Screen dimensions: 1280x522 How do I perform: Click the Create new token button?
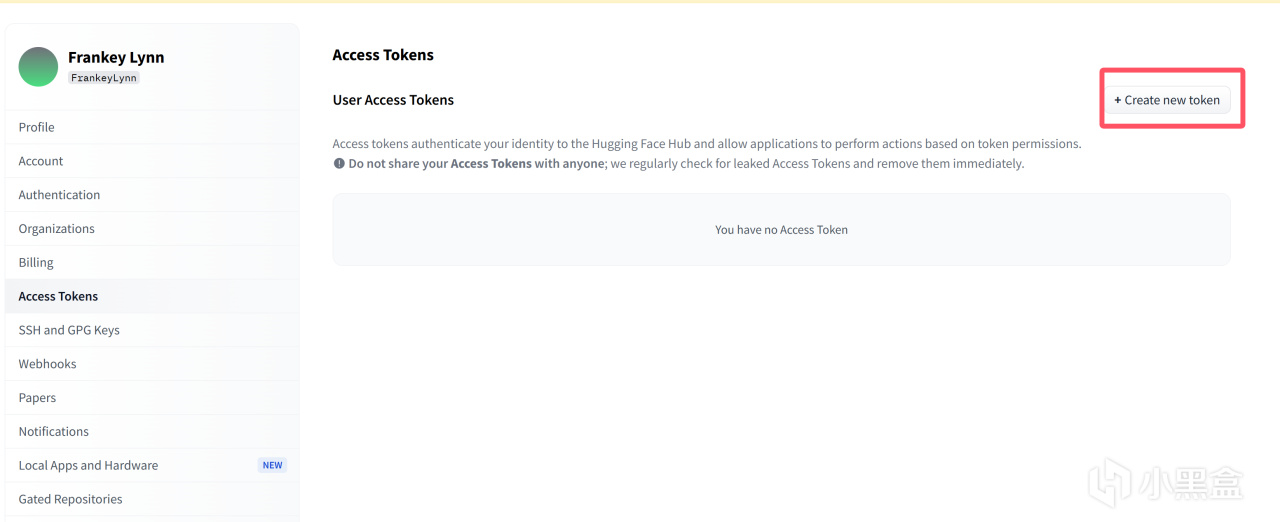click(x=1167, y=100)
